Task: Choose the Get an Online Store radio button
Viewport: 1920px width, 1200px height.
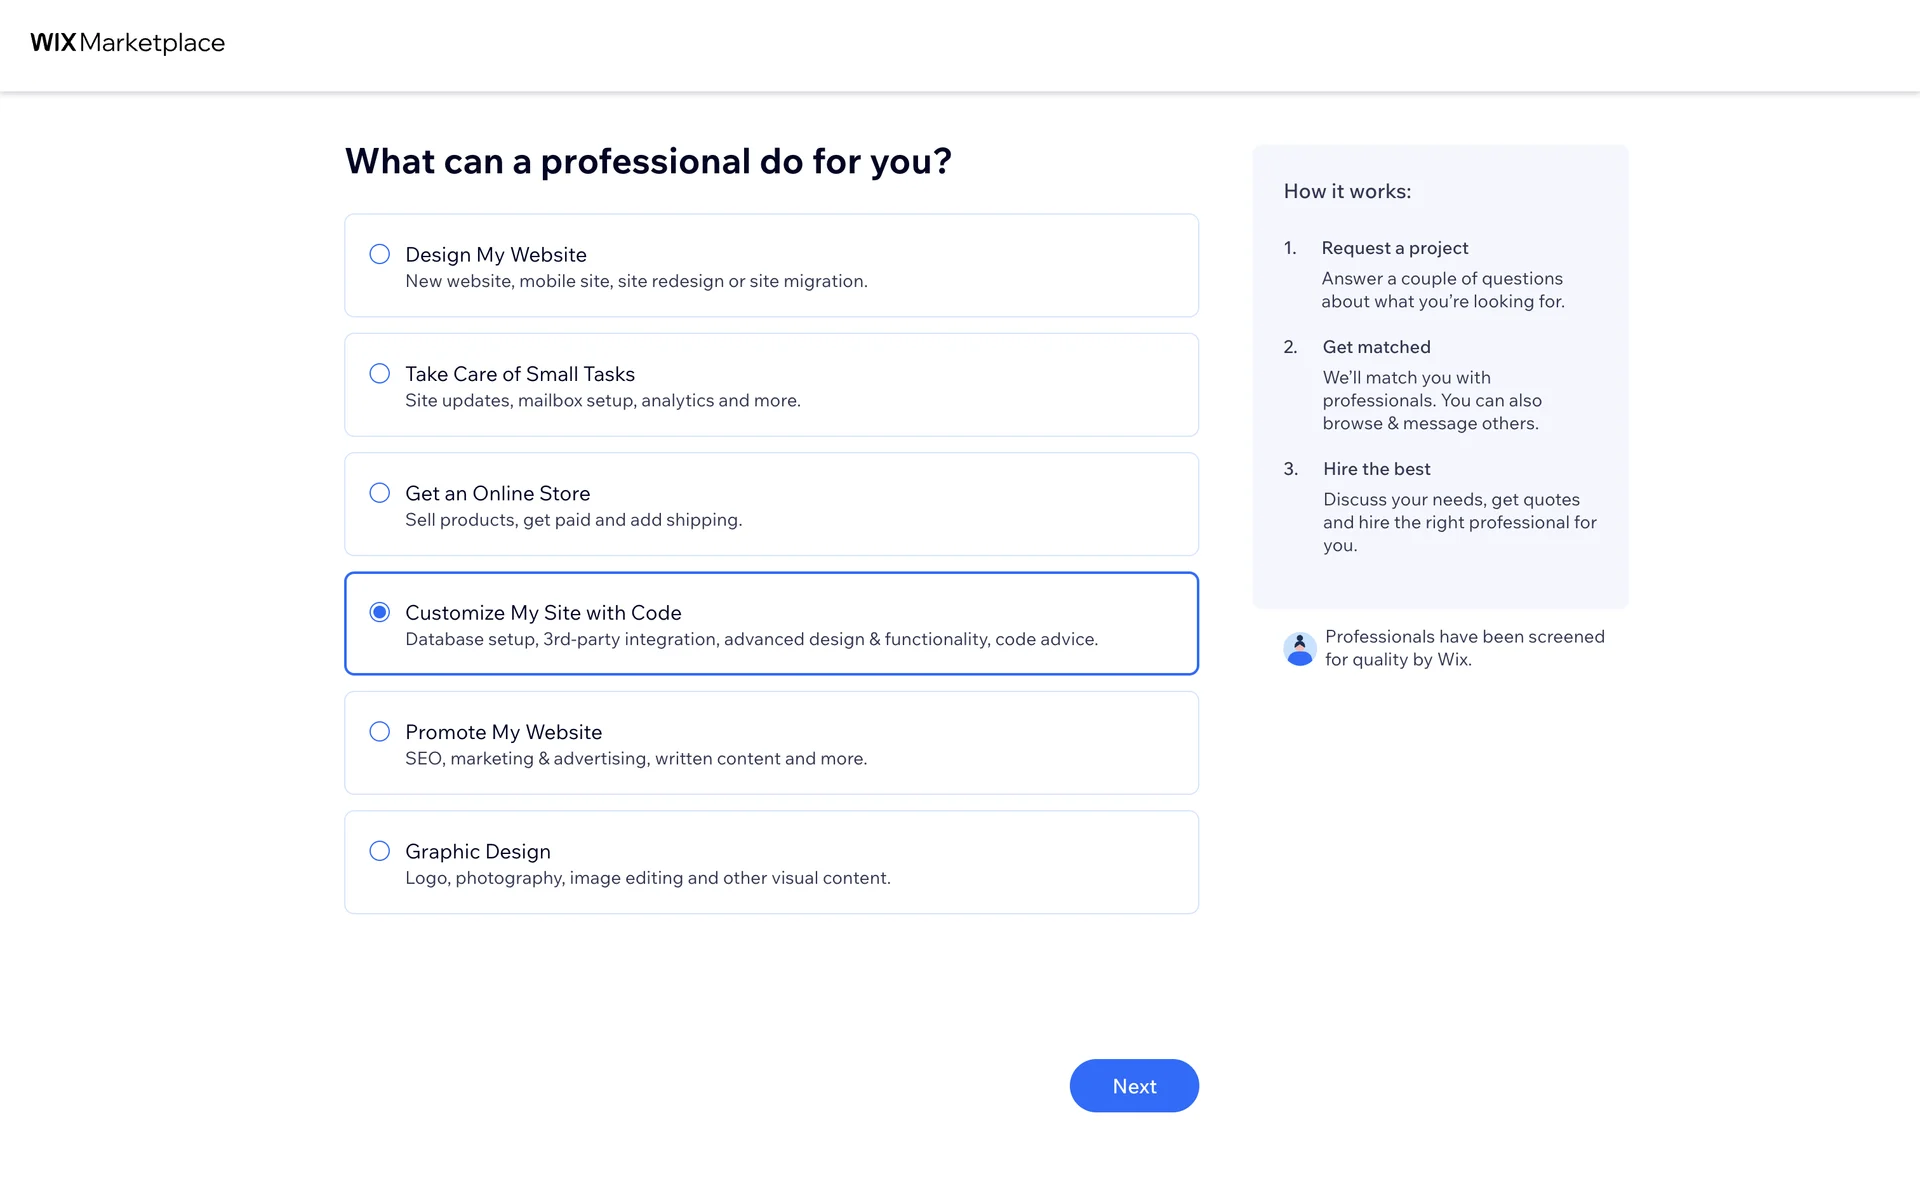Action: pos(380,493)
